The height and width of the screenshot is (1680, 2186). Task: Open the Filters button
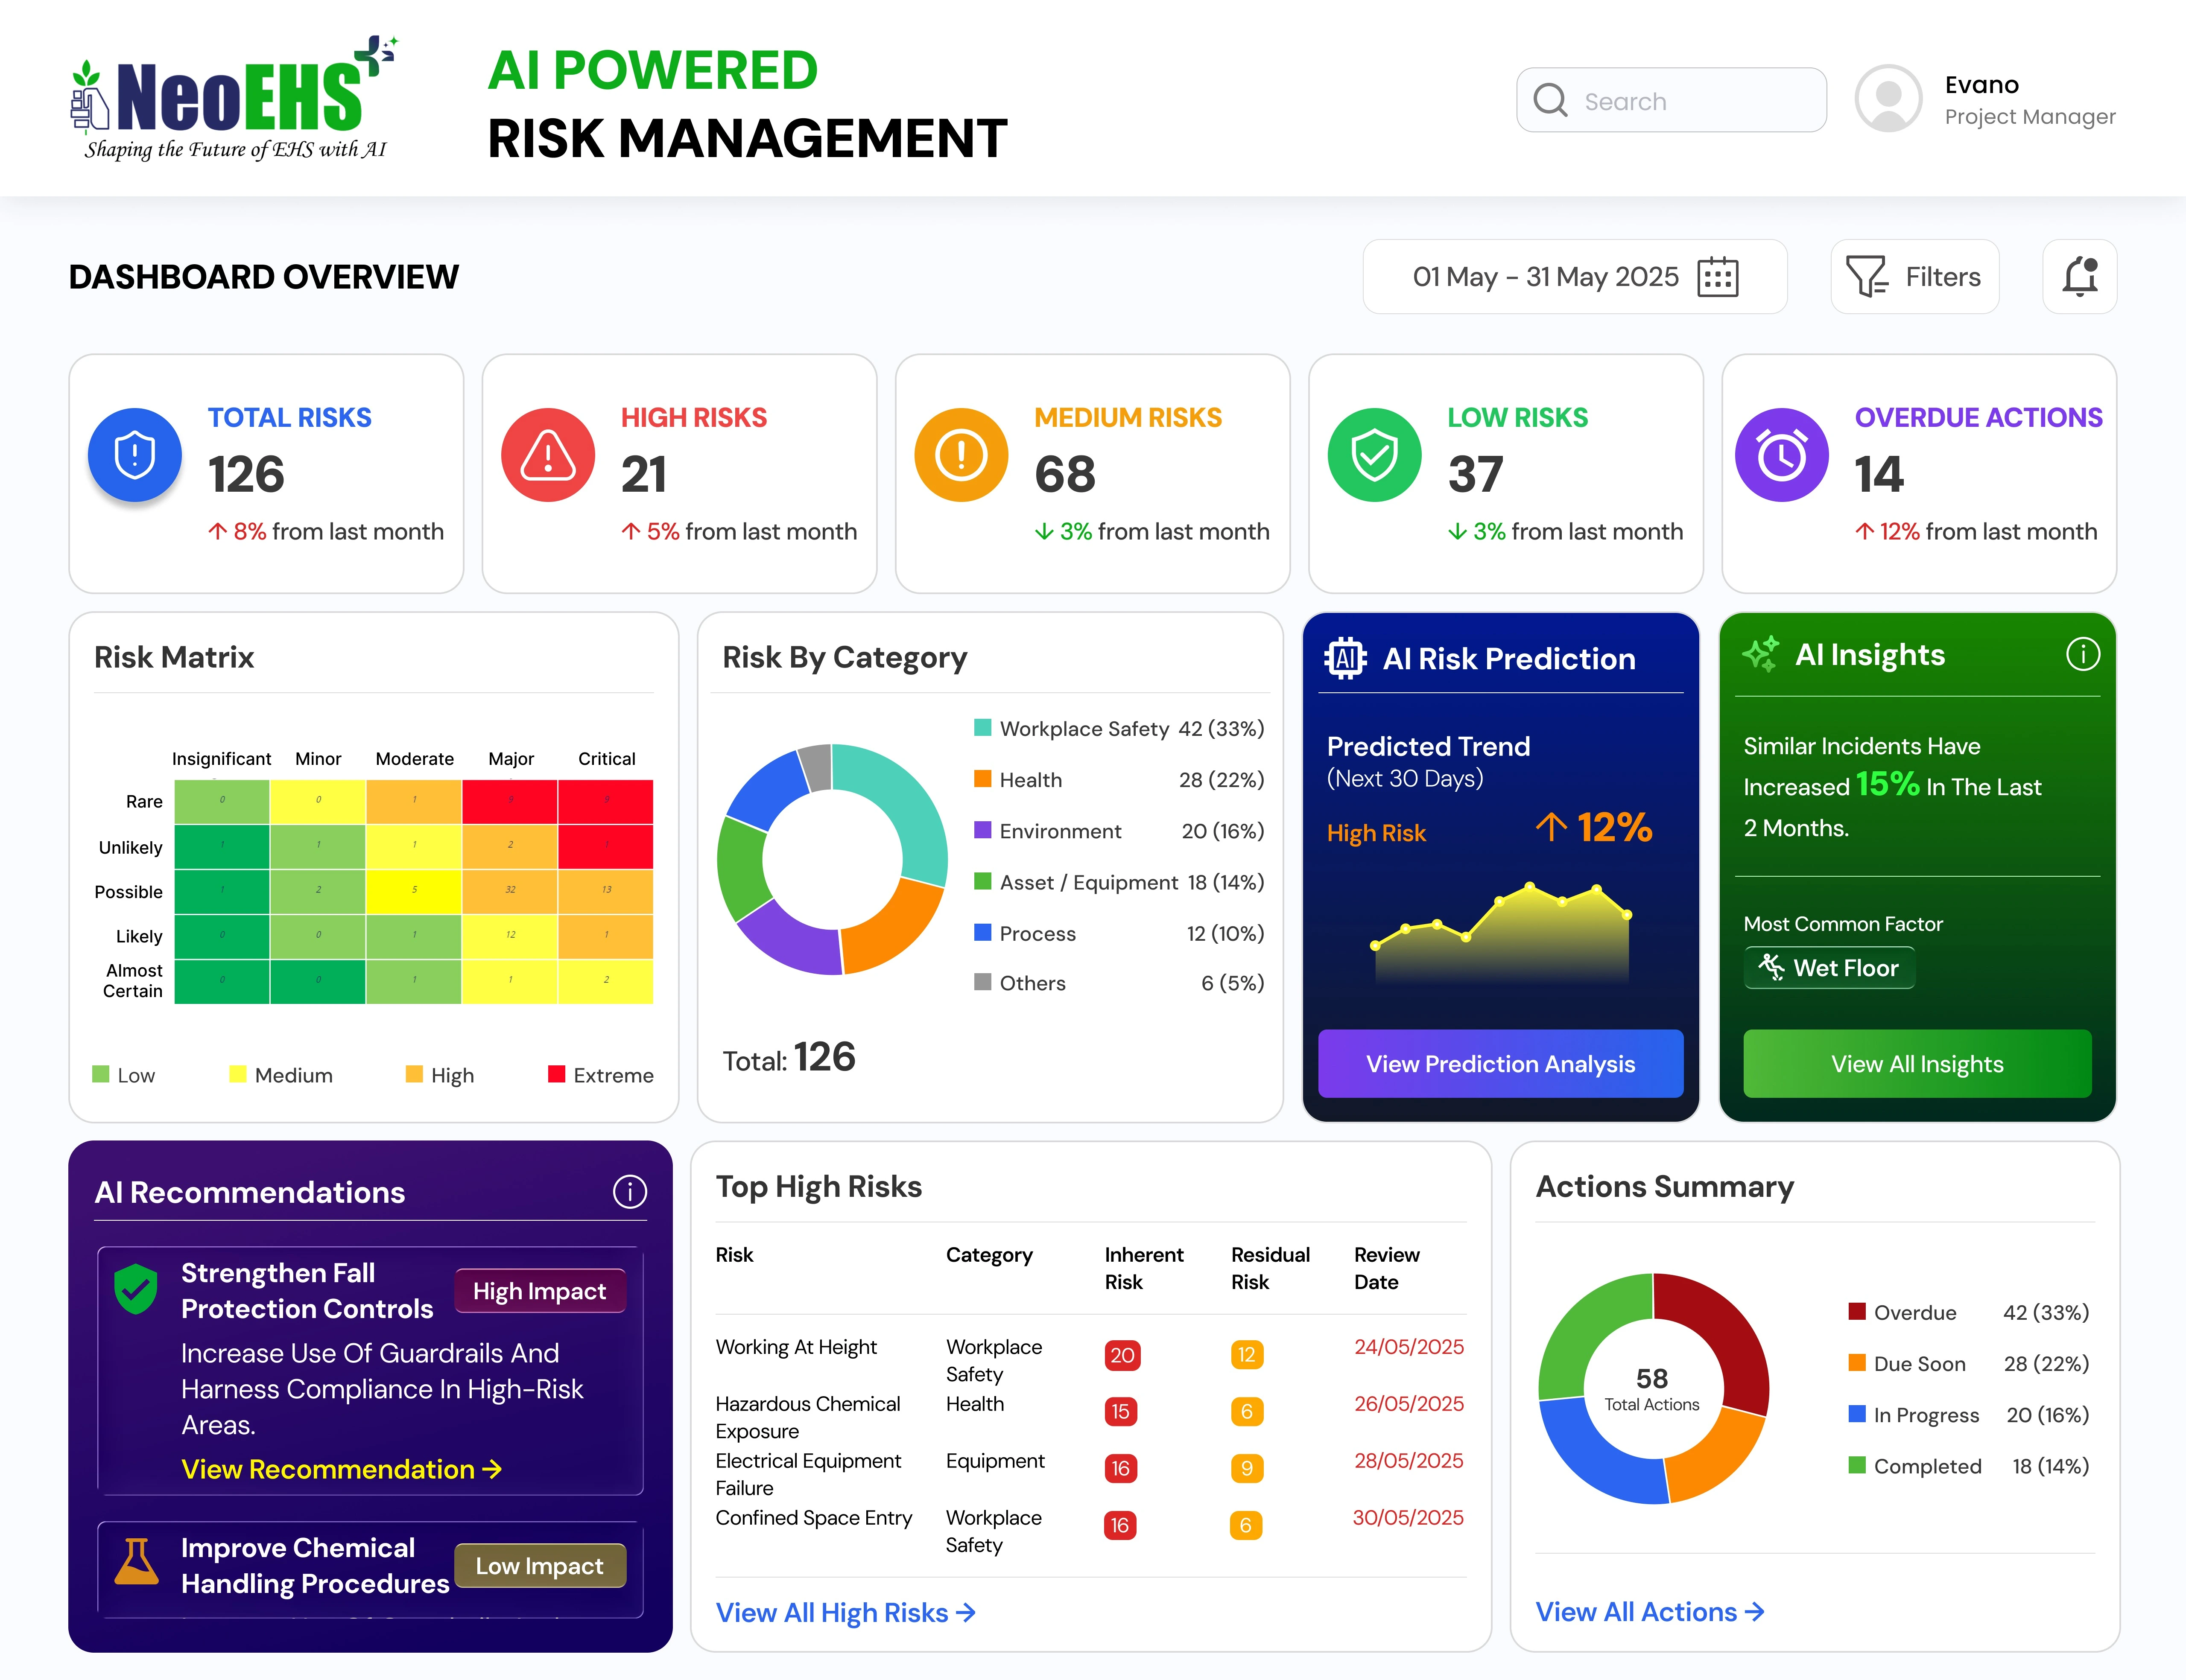coord(1914,277)
